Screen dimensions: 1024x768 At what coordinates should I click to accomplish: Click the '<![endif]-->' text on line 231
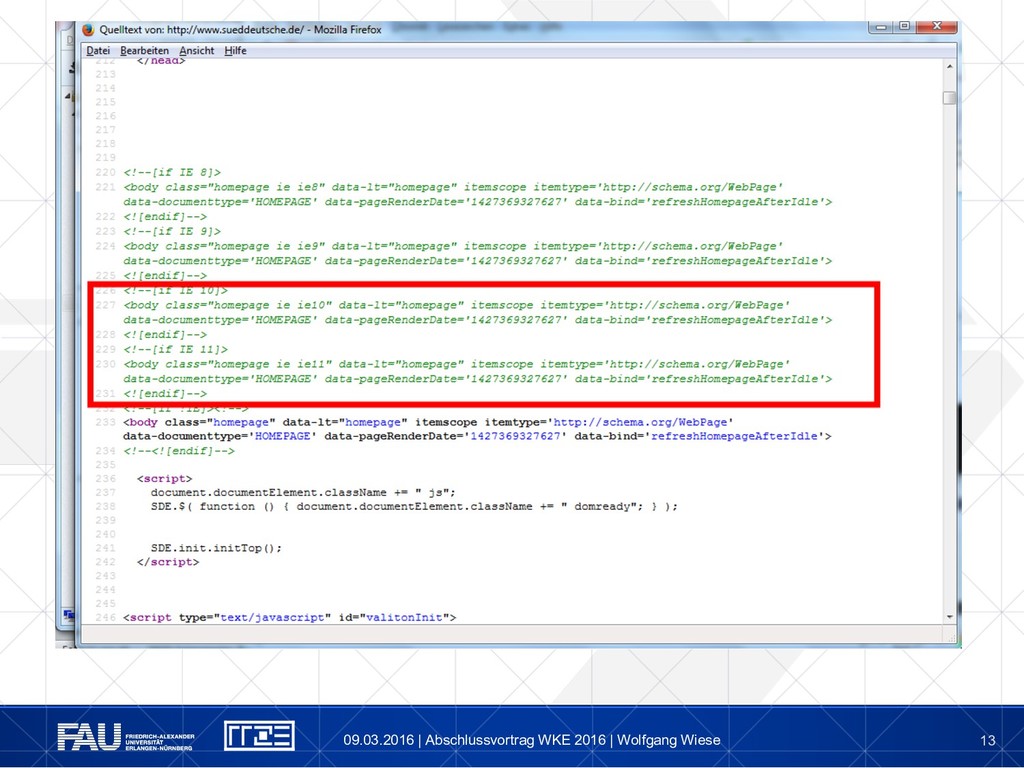(165, 394)
